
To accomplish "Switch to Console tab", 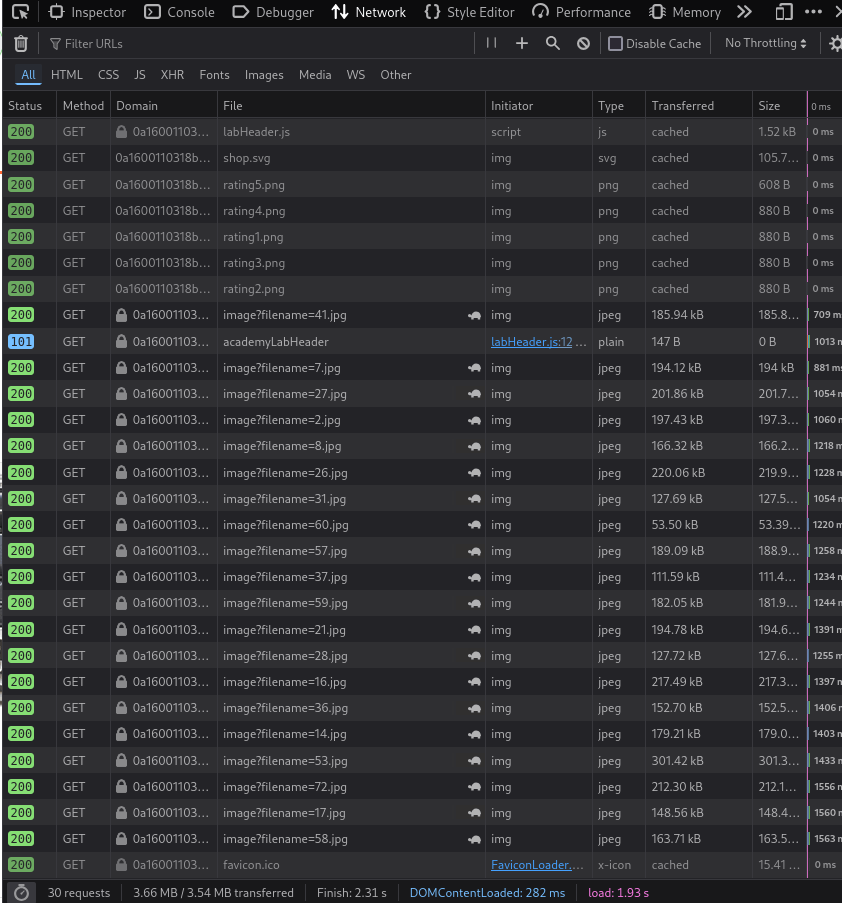I will coord(179,12).
